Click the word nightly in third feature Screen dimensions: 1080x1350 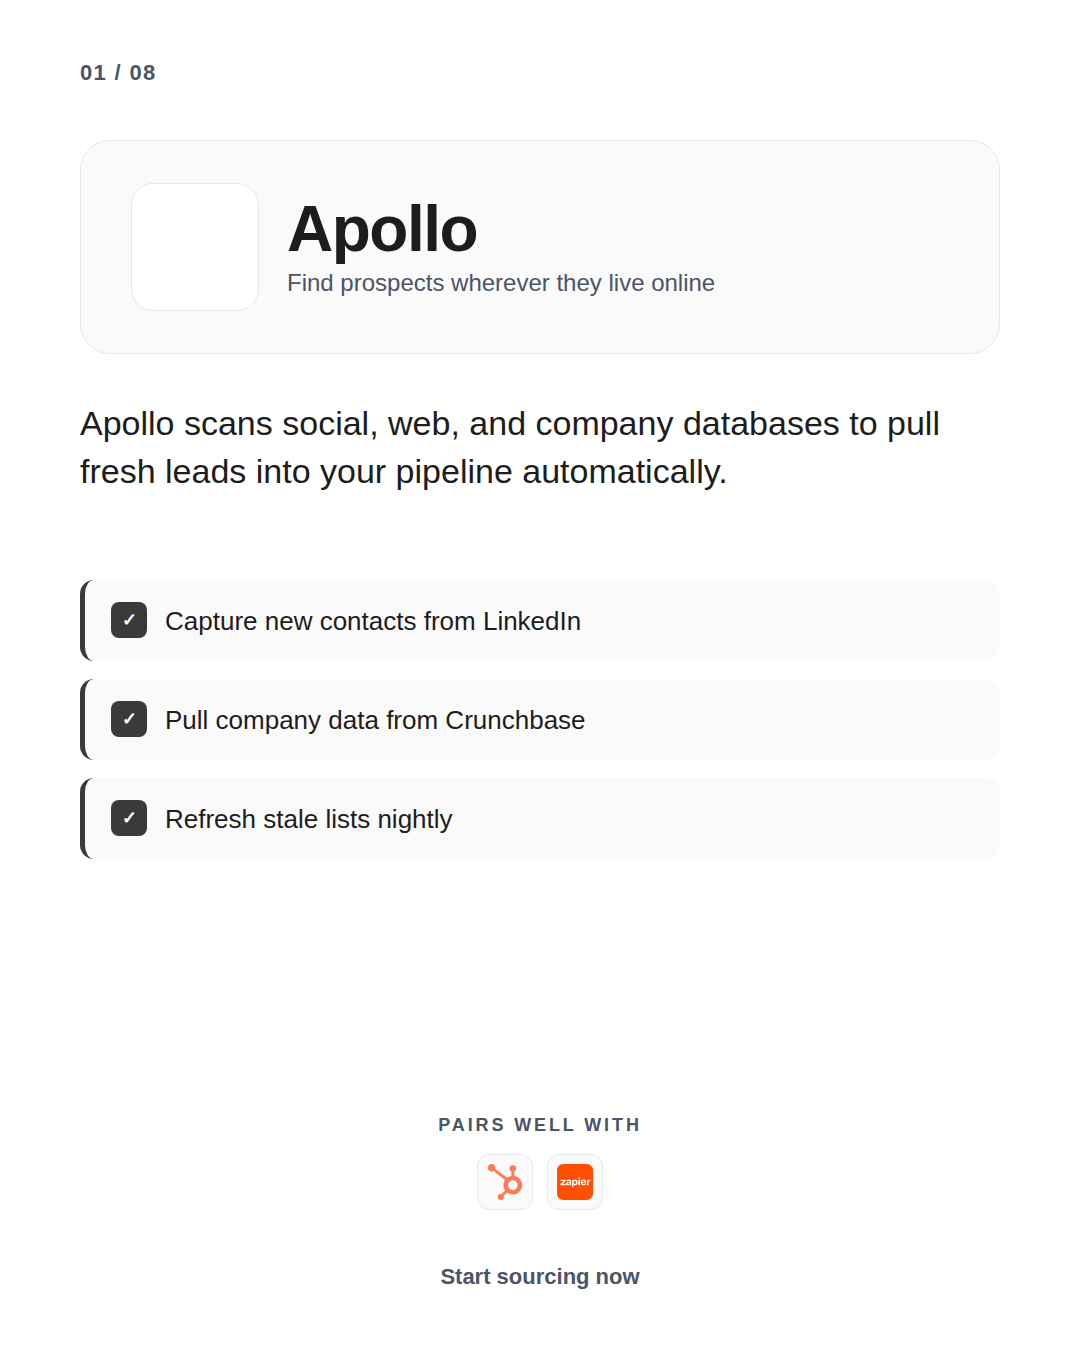(x=415, y=820)
